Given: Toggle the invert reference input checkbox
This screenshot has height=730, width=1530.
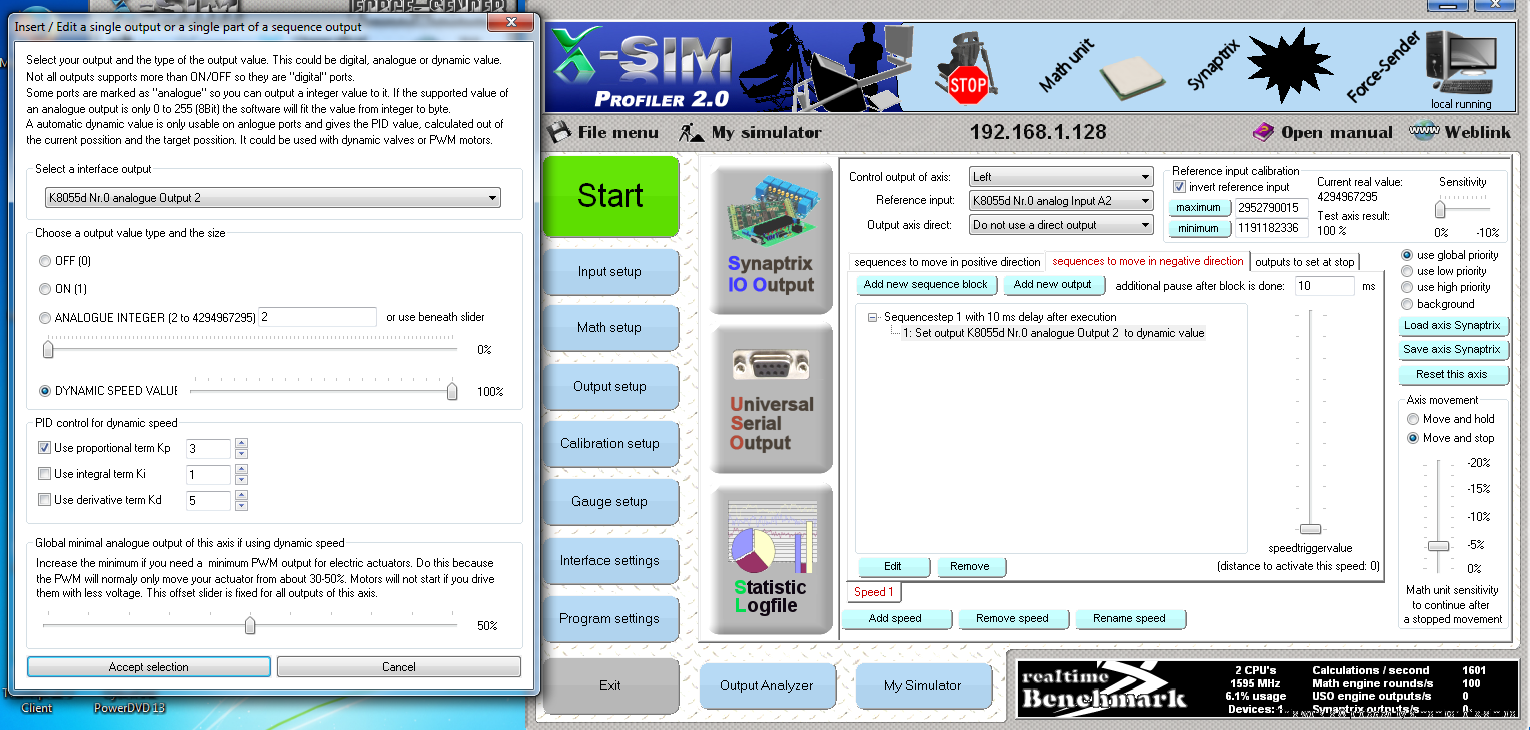Looking at the screenshot, I should (x=1180, y=187).
